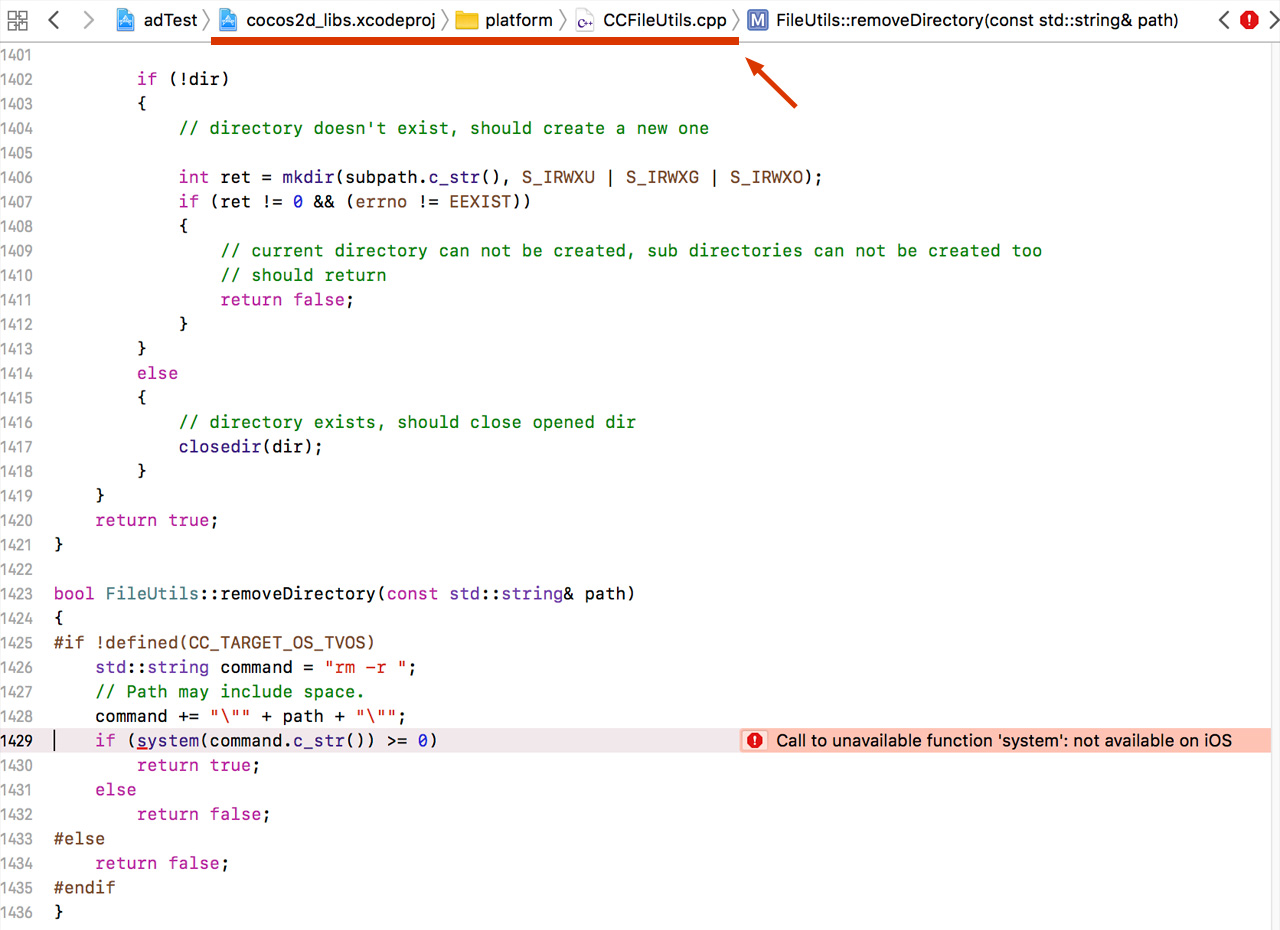The width and height of the screenshot is (1280, 930).
Task: Open cocos2d_libs.xcodeproj breadcrumb menu
Action: point(340,20)
